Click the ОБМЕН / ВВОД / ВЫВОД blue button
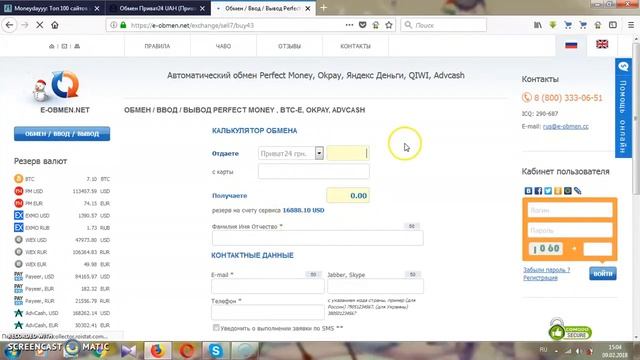640x360 pixels. click(x=62, y=134)
